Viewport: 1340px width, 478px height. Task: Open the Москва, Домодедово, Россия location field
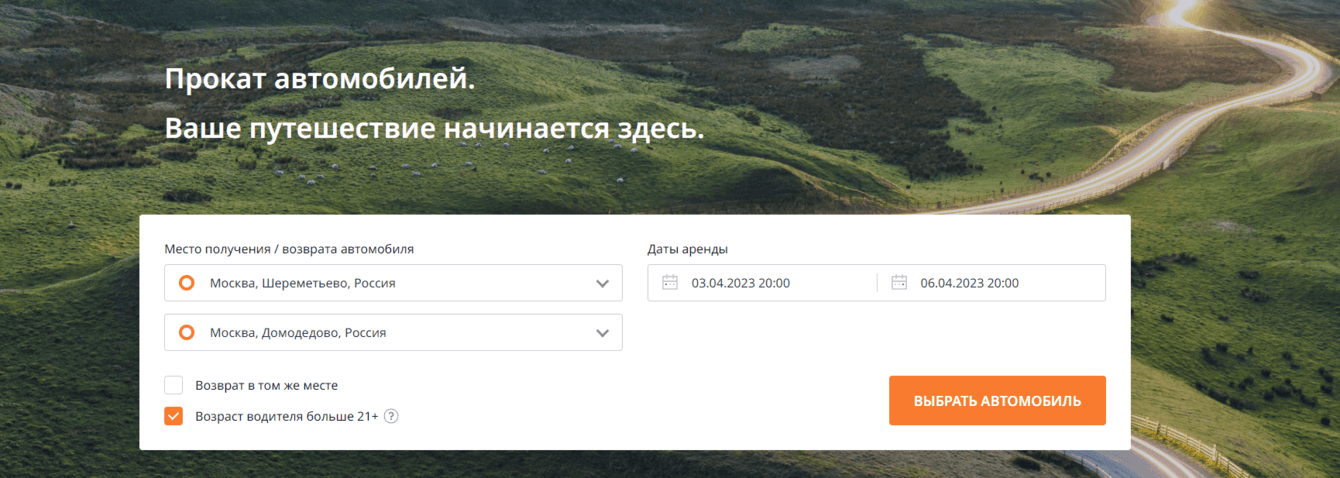393,333
